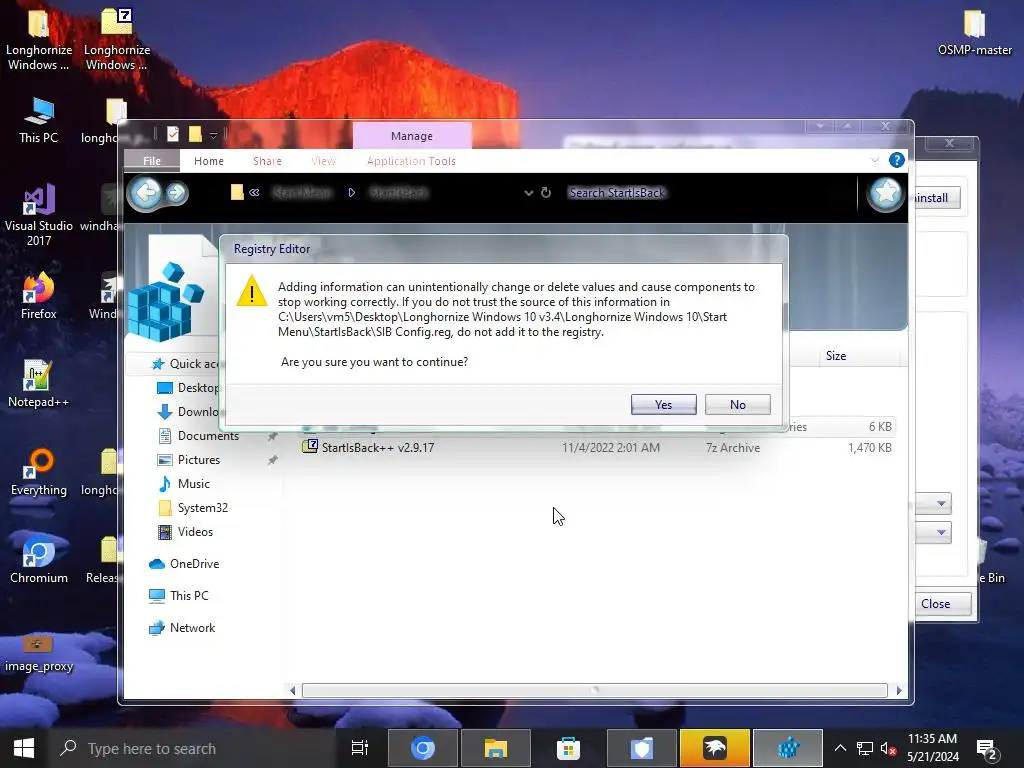Click volume icon in system tray
This screenshot has height=768, width=1024.
click(x=888, y=748)
